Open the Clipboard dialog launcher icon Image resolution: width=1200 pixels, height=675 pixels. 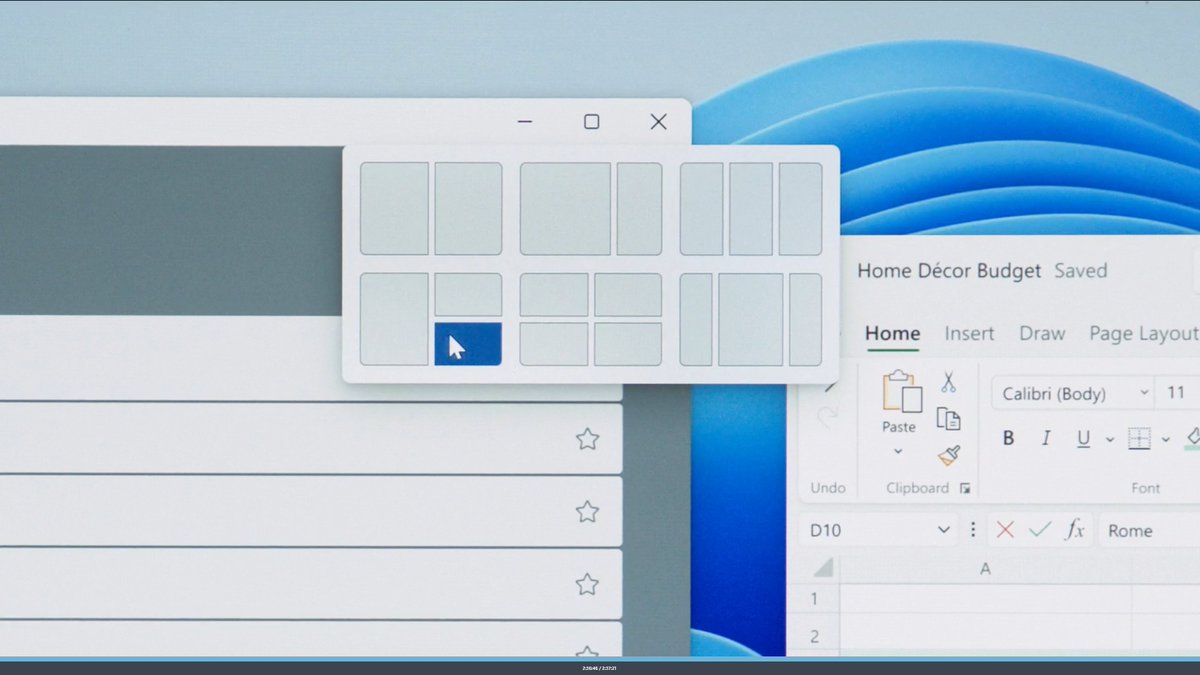(965, 488)
